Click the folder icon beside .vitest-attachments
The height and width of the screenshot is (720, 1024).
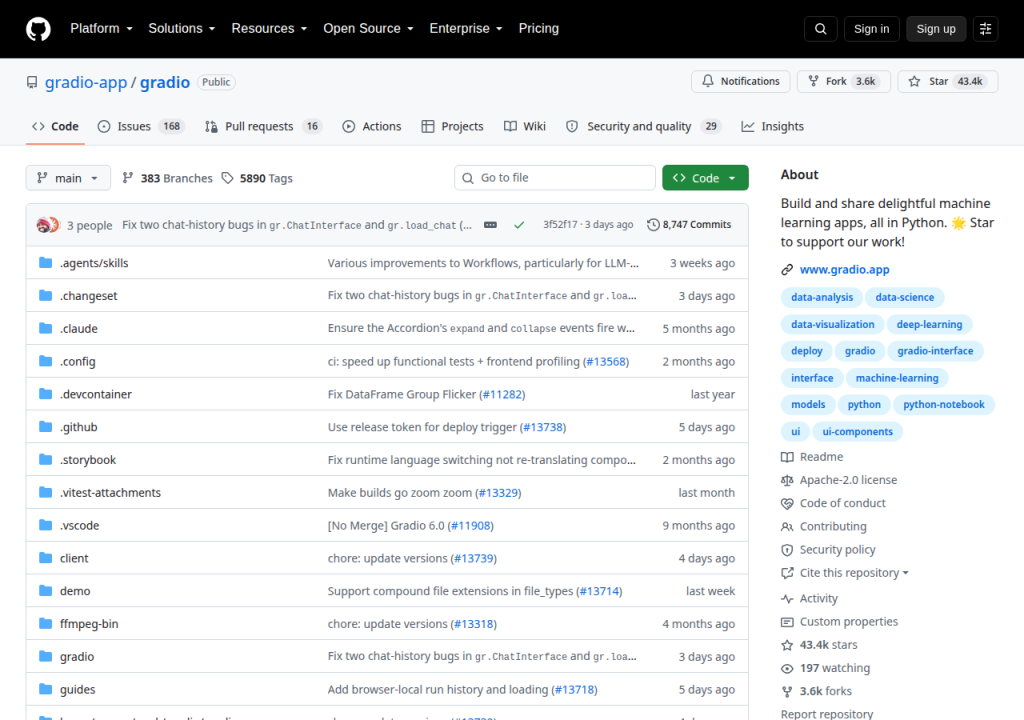pyautogui.click(x=45, y=492)
